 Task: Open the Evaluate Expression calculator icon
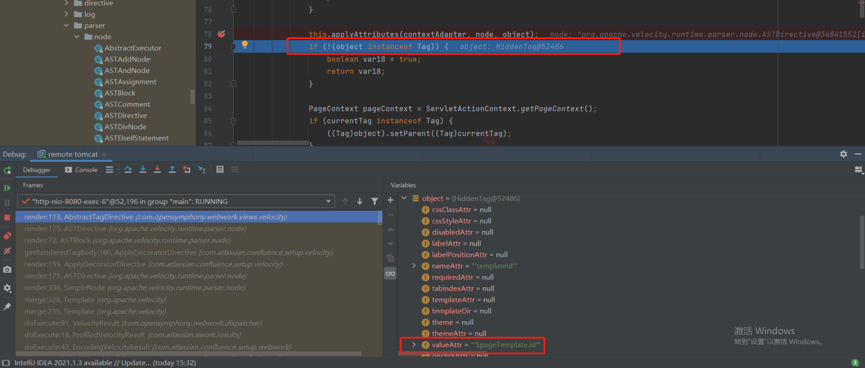click(220, 170)
